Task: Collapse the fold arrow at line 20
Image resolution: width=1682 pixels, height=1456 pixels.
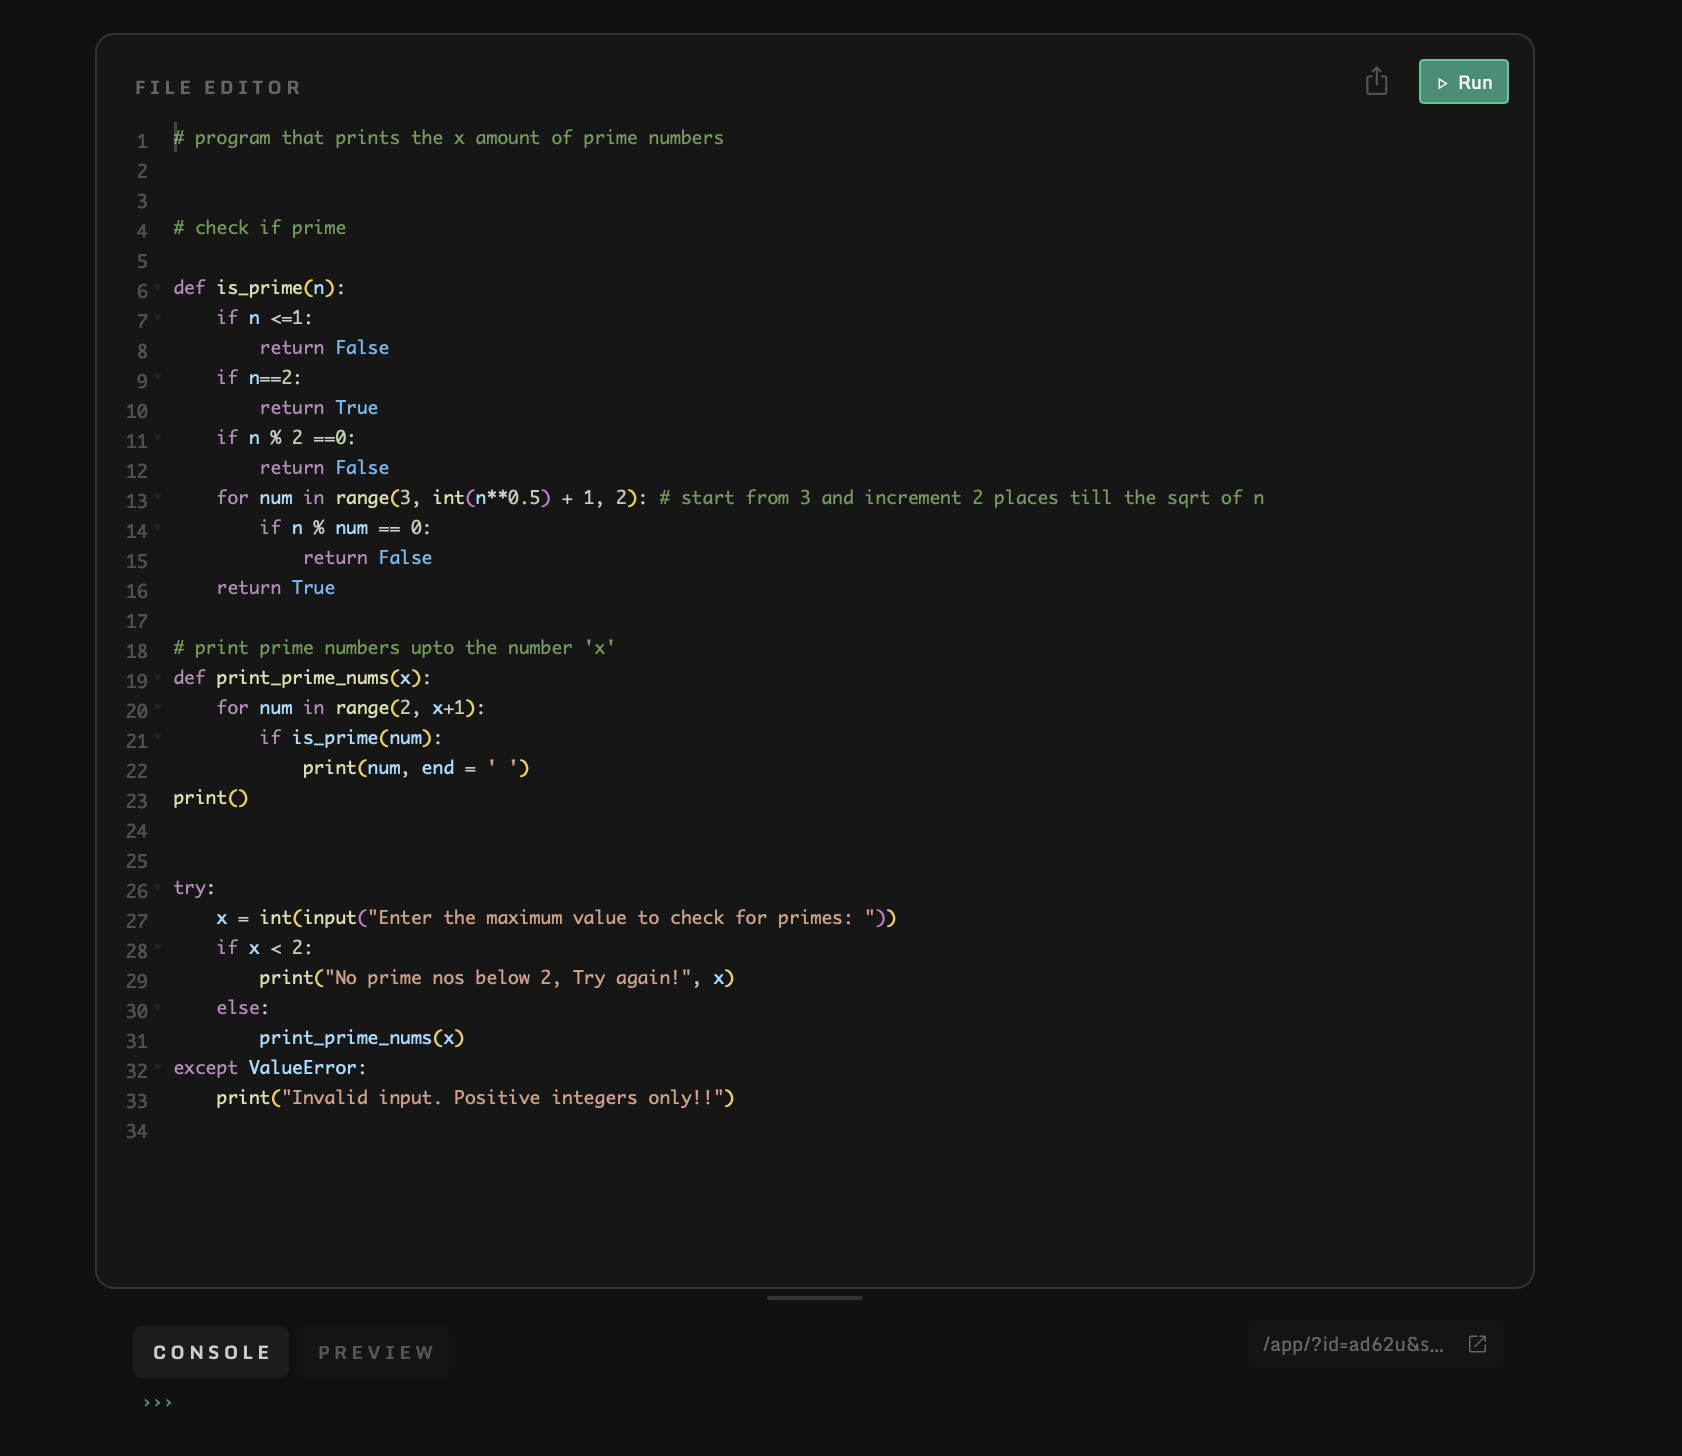Action: coord(158,708)
